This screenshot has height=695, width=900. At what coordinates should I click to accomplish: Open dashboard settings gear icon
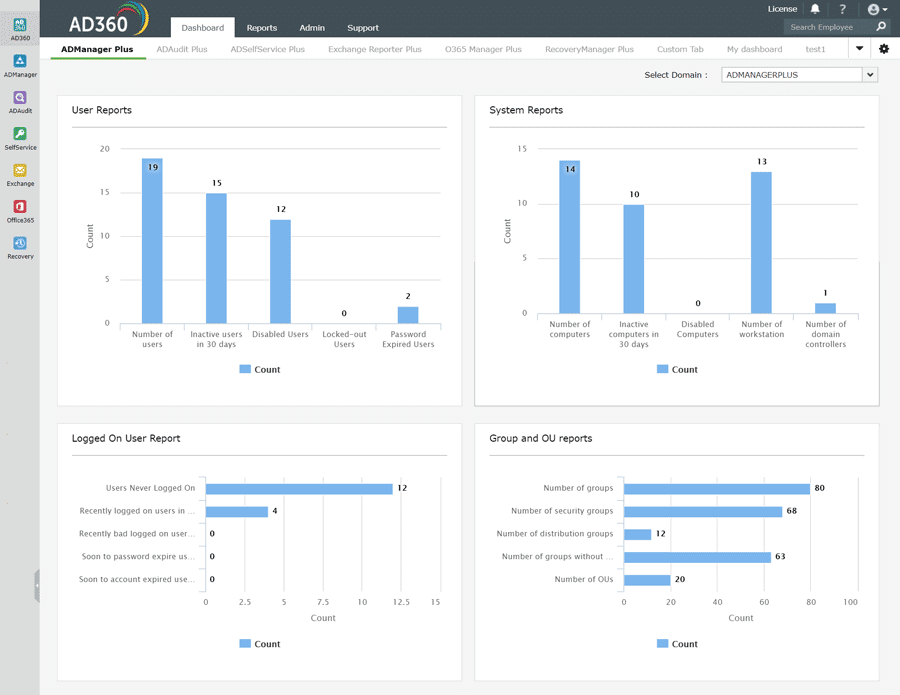click(884, 49)
